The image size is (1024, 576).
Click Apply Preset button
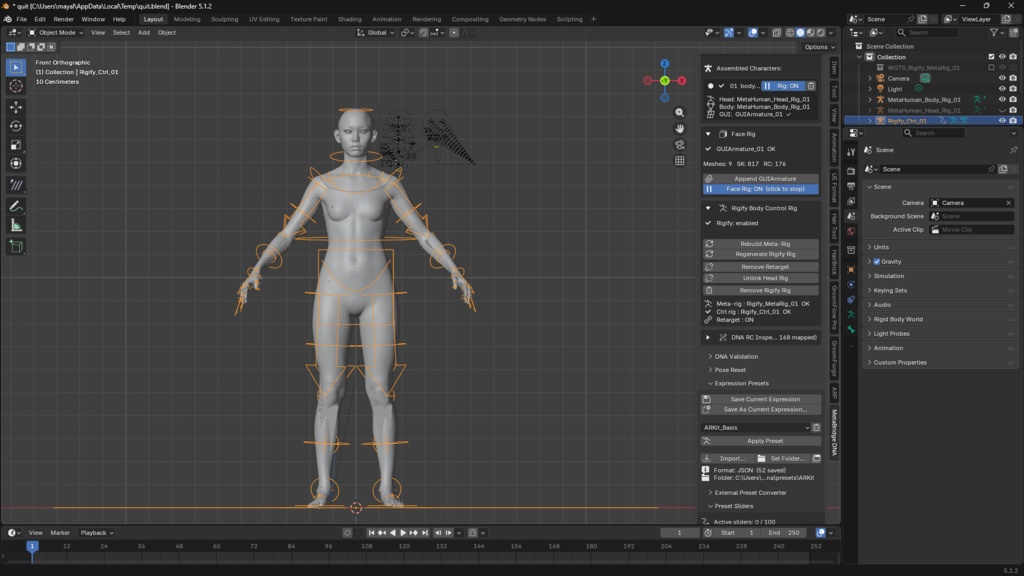(x=761, y=441)
